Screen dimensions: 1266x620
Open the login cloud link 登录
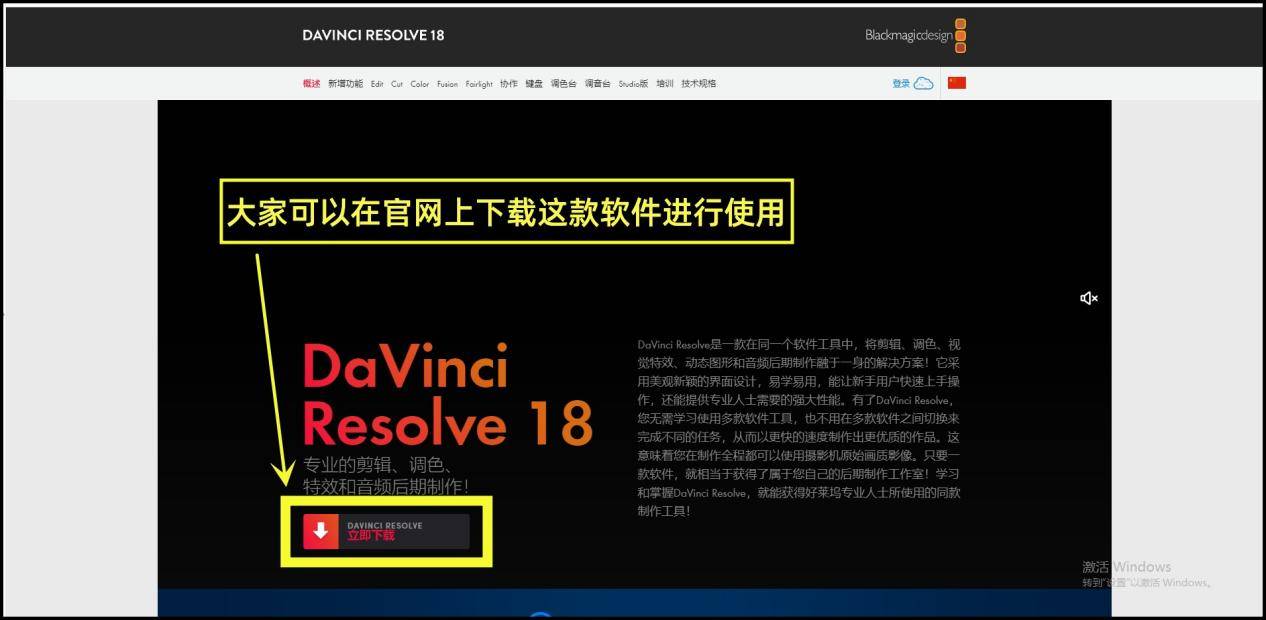912,84
